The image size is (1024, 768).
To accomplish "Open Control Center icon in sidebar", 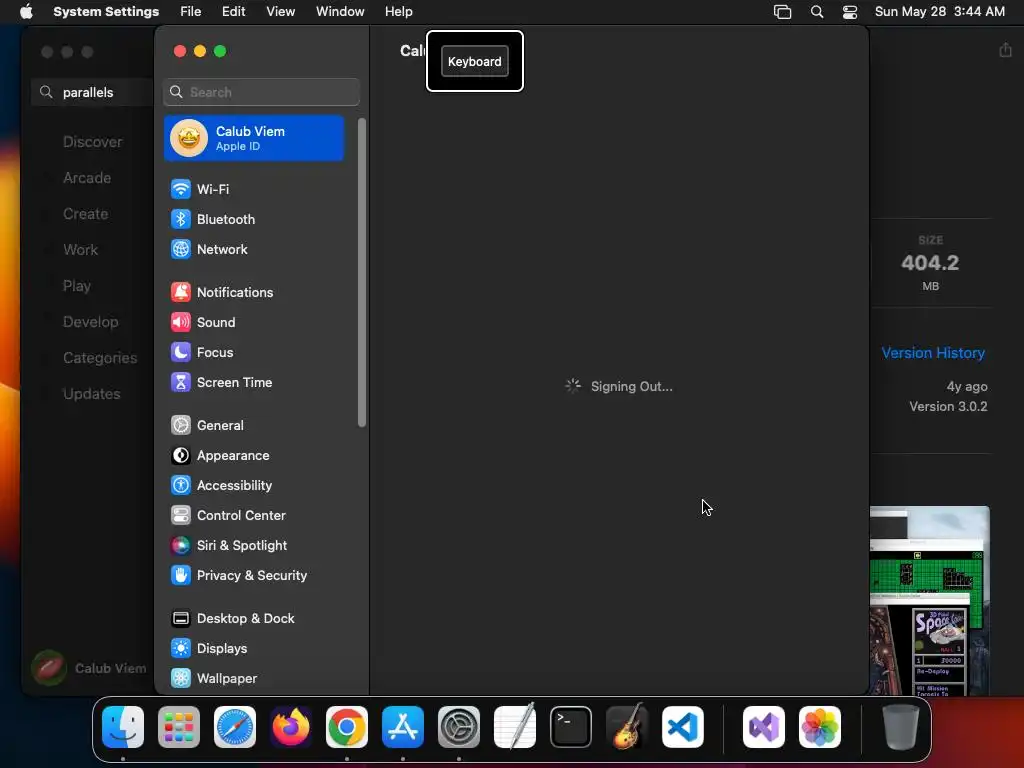I will (181, 516).
